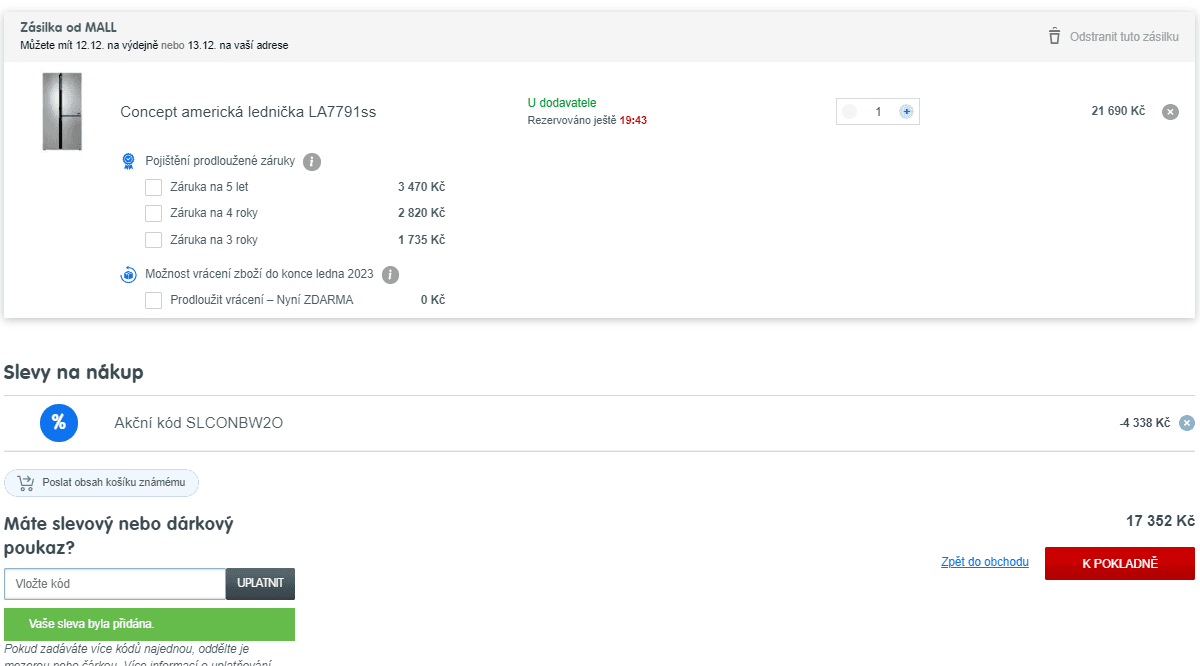The image size is (1200, 666).
Task: Click the Akční kód SLCONBW2O text
Action: pyautogui.click(x=199, y=423)
